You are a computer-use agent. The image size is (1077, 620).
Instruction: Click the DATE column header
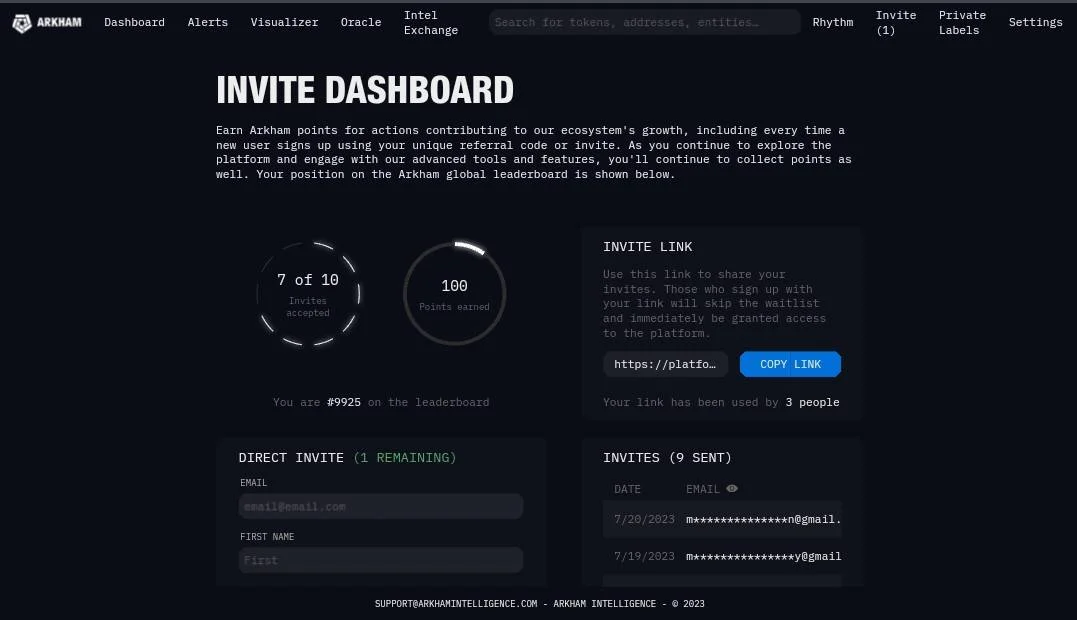coord(627,489)
